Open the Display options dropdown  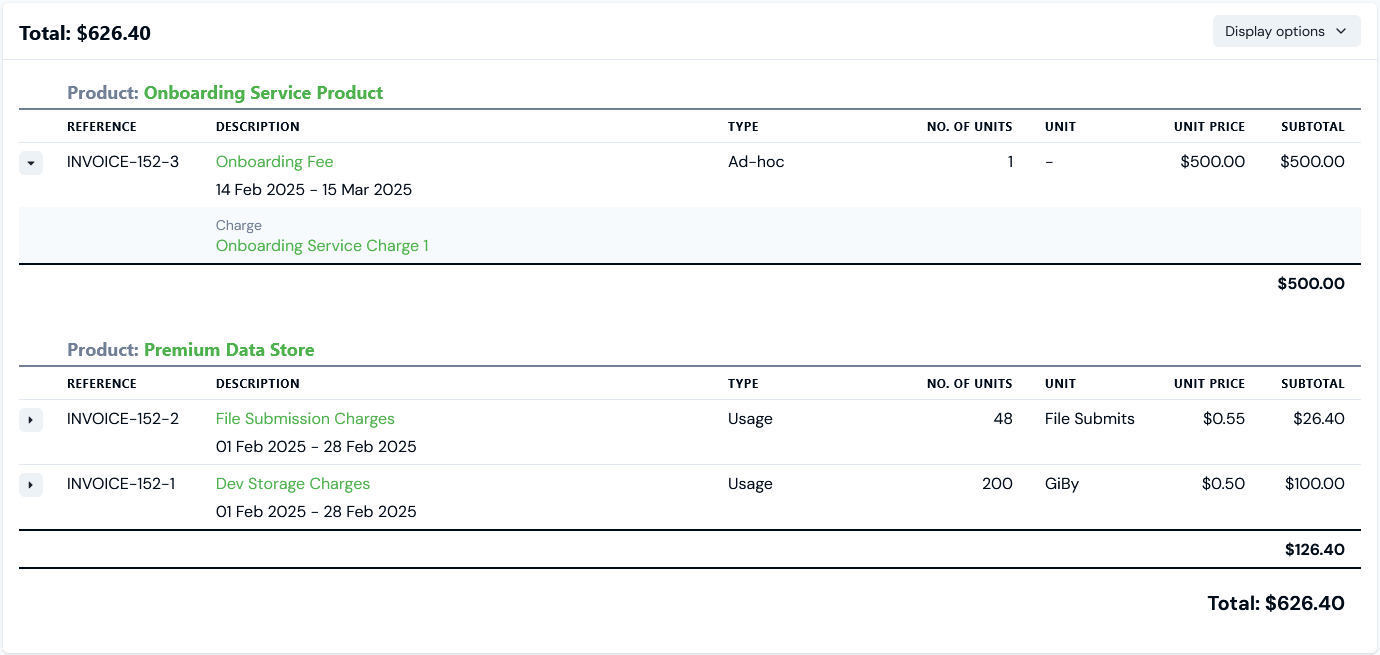[1286, 31]
